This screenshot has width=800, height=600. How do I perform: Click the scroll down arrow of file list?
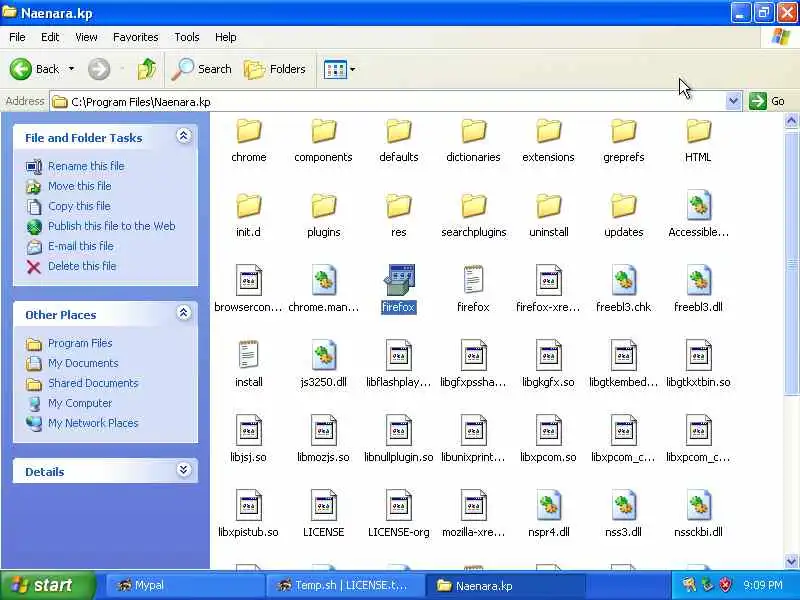click(791, 561)
